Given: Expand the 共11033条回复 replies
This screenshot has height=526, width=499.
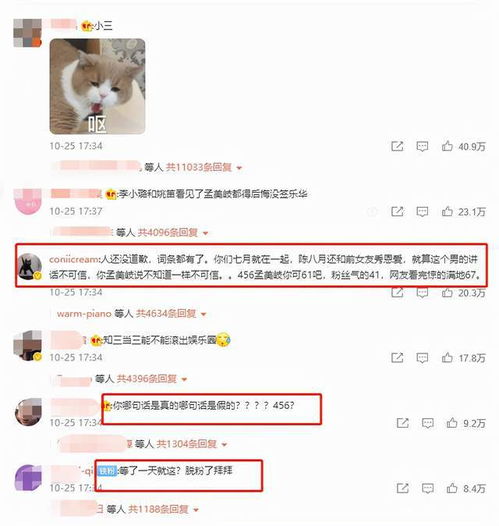Looking at the screenshot, I should (204, 167).
